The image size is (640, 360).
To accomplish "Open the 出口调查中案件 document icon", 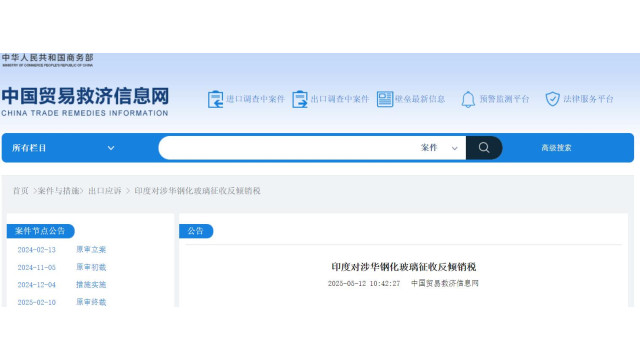I will [x=300, y=99].
